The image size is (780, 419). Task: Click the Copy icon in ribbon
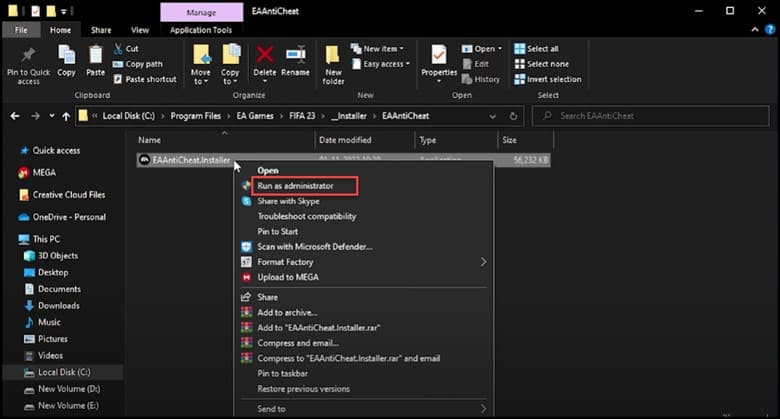pyautogui.click(x=66, y=56)
